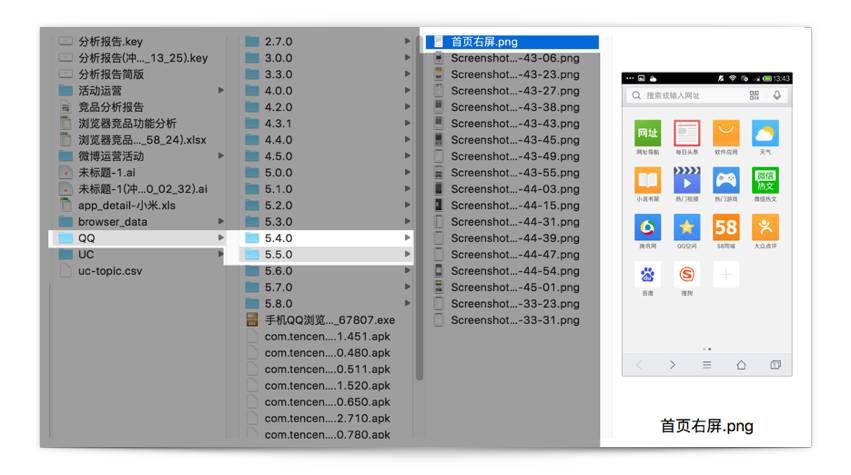This screenshot has height=475, width=851.
Task: Click the tabs window icon in phone bottom bar
Action: (775, 365)
